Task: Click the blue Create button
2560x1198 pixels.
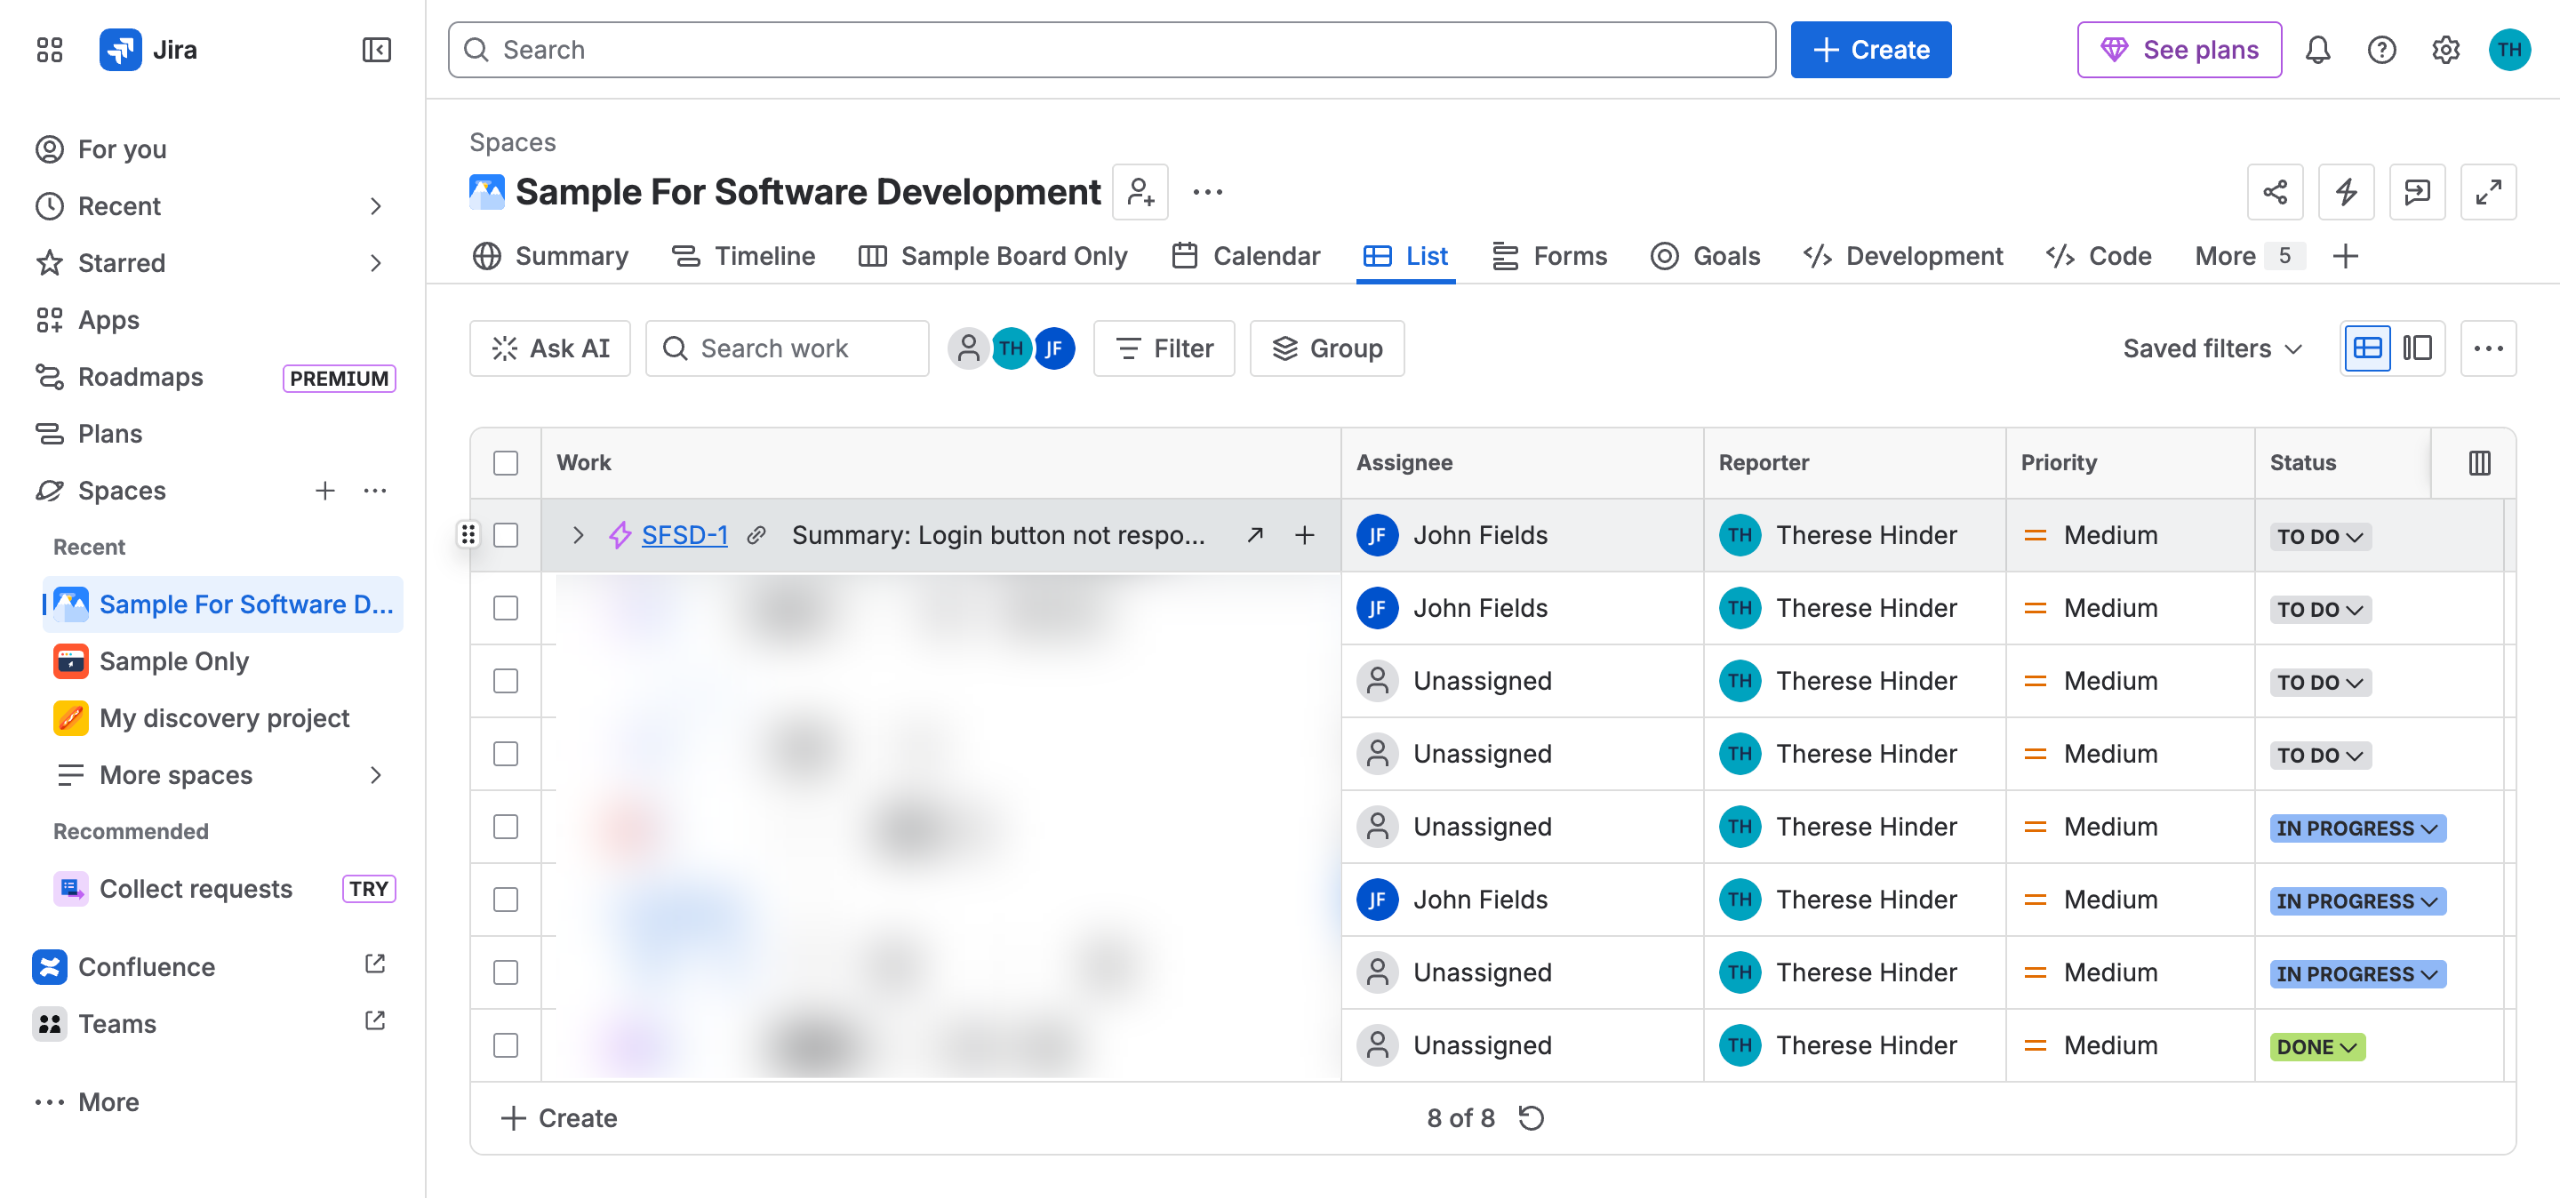Action: pyautogui.click(x=1871, y=50)
